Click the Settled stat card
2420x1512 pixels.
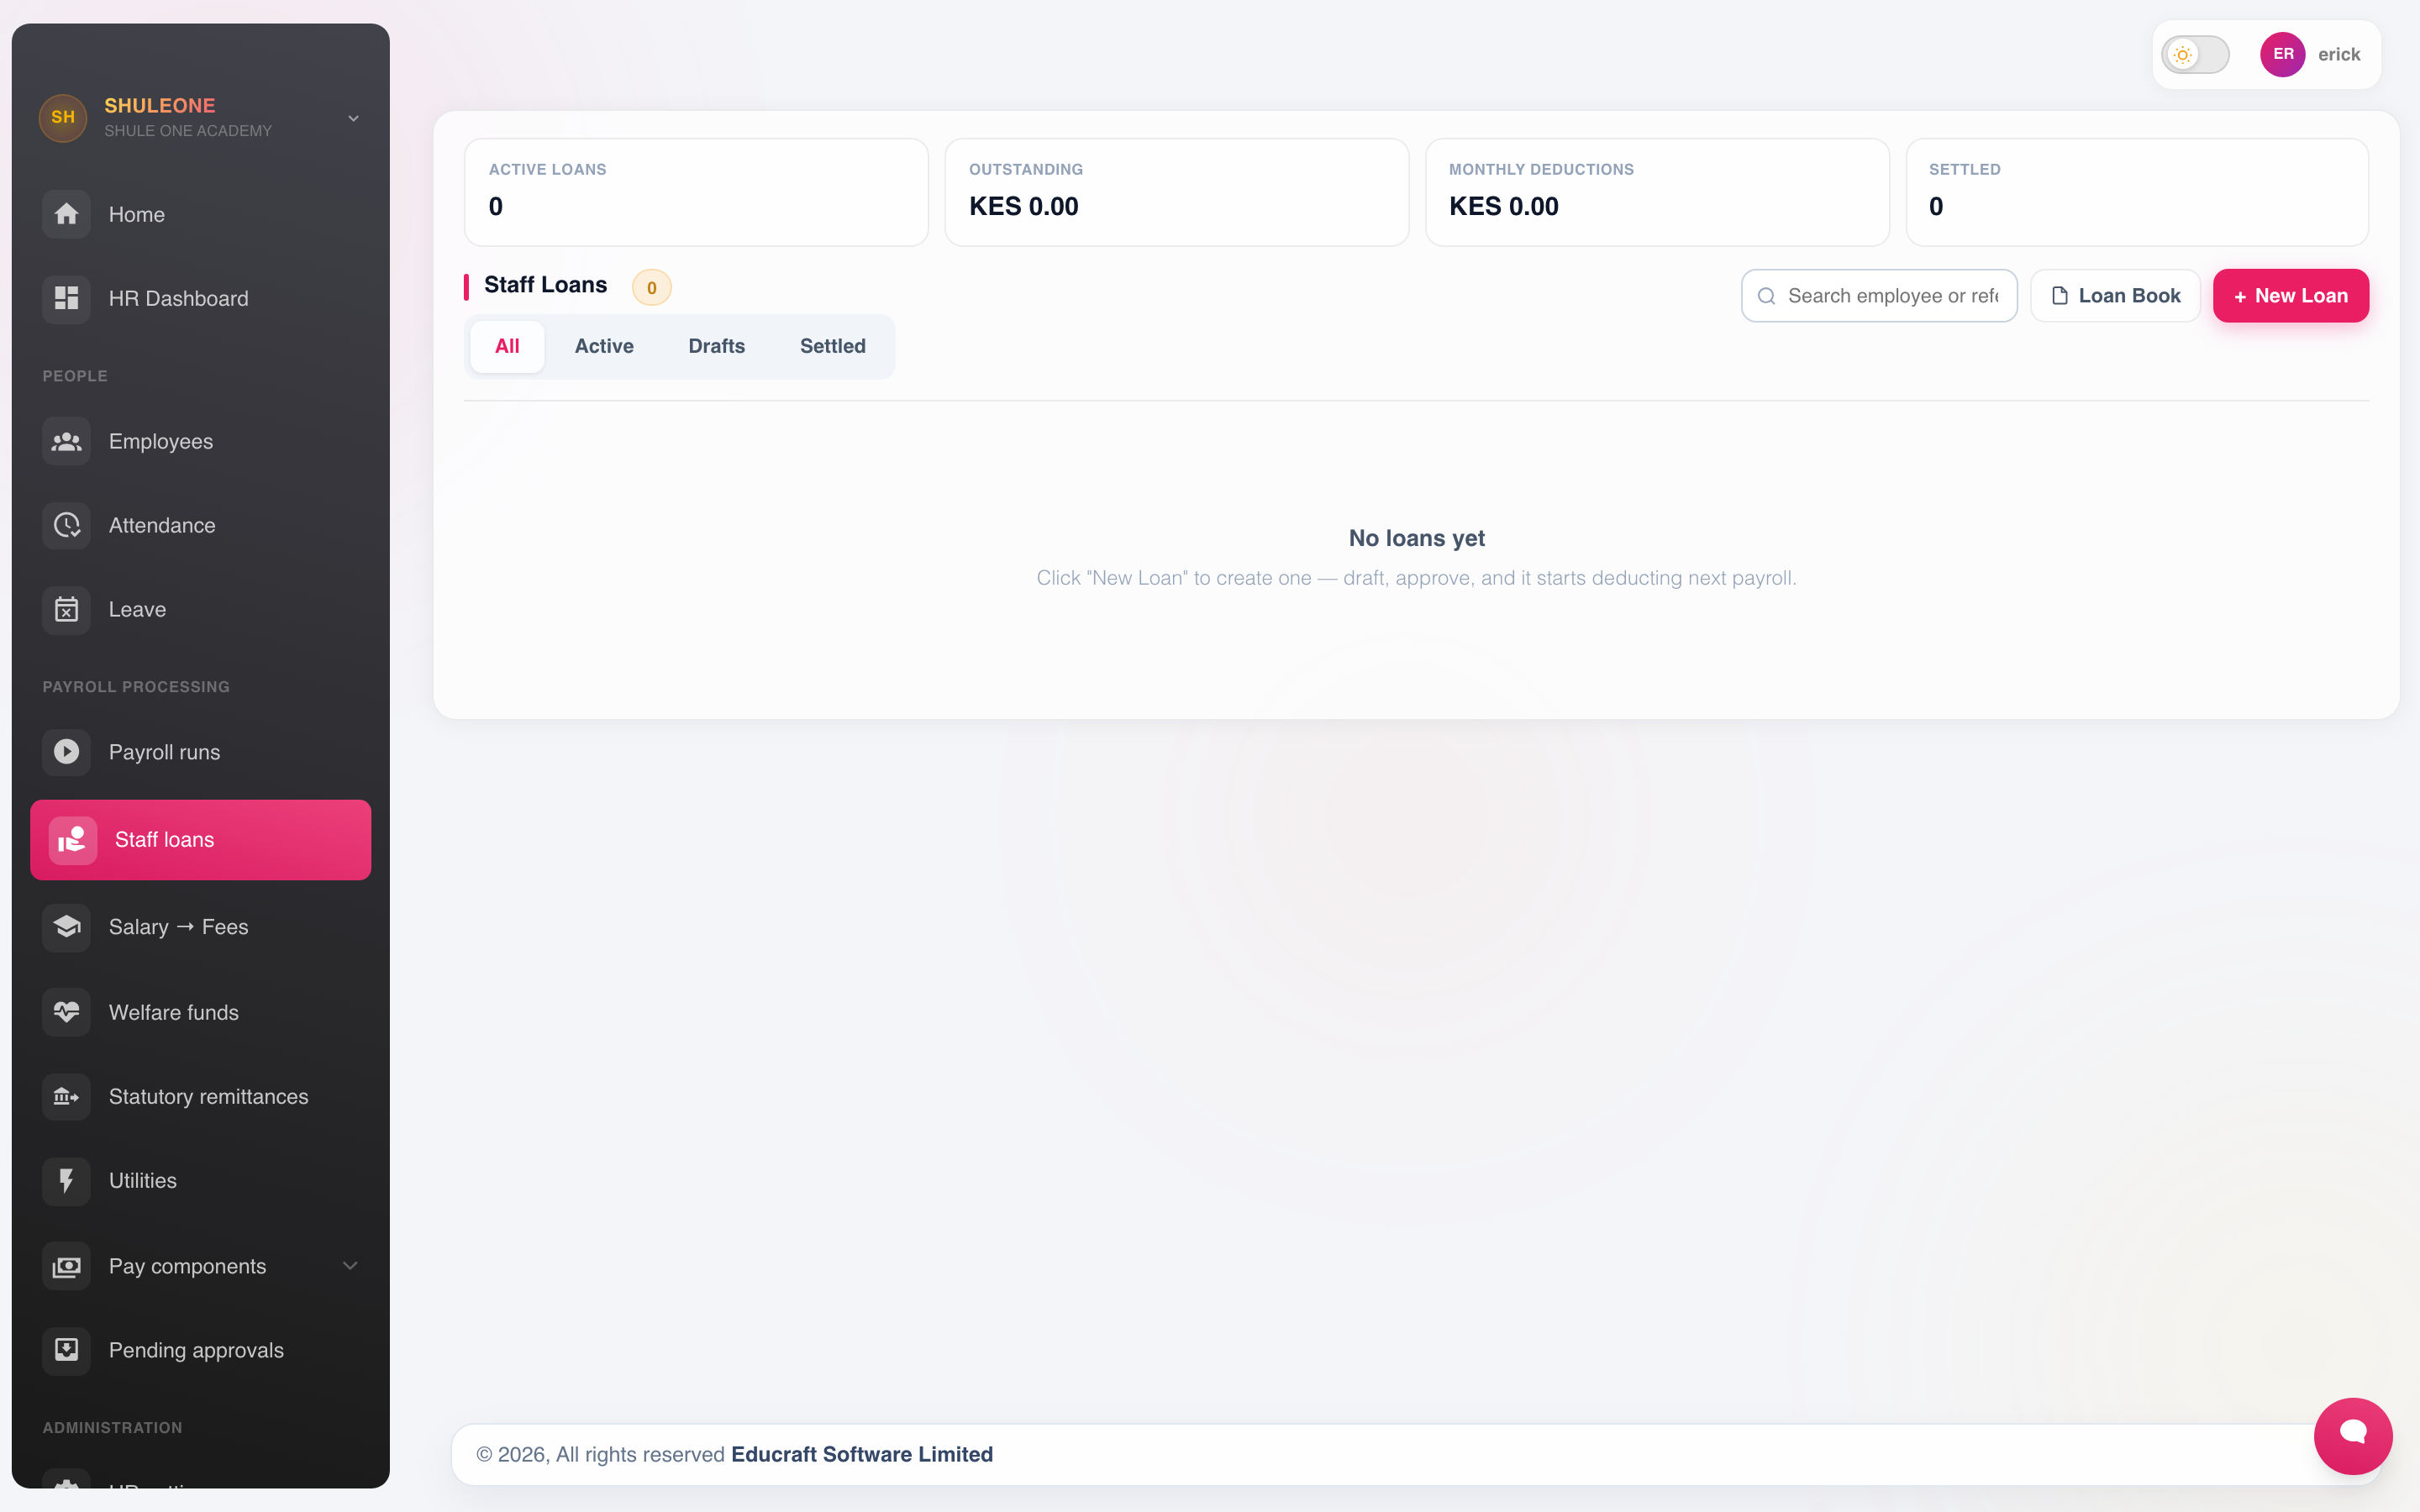pyautogui.click(x=2137, y=192)
